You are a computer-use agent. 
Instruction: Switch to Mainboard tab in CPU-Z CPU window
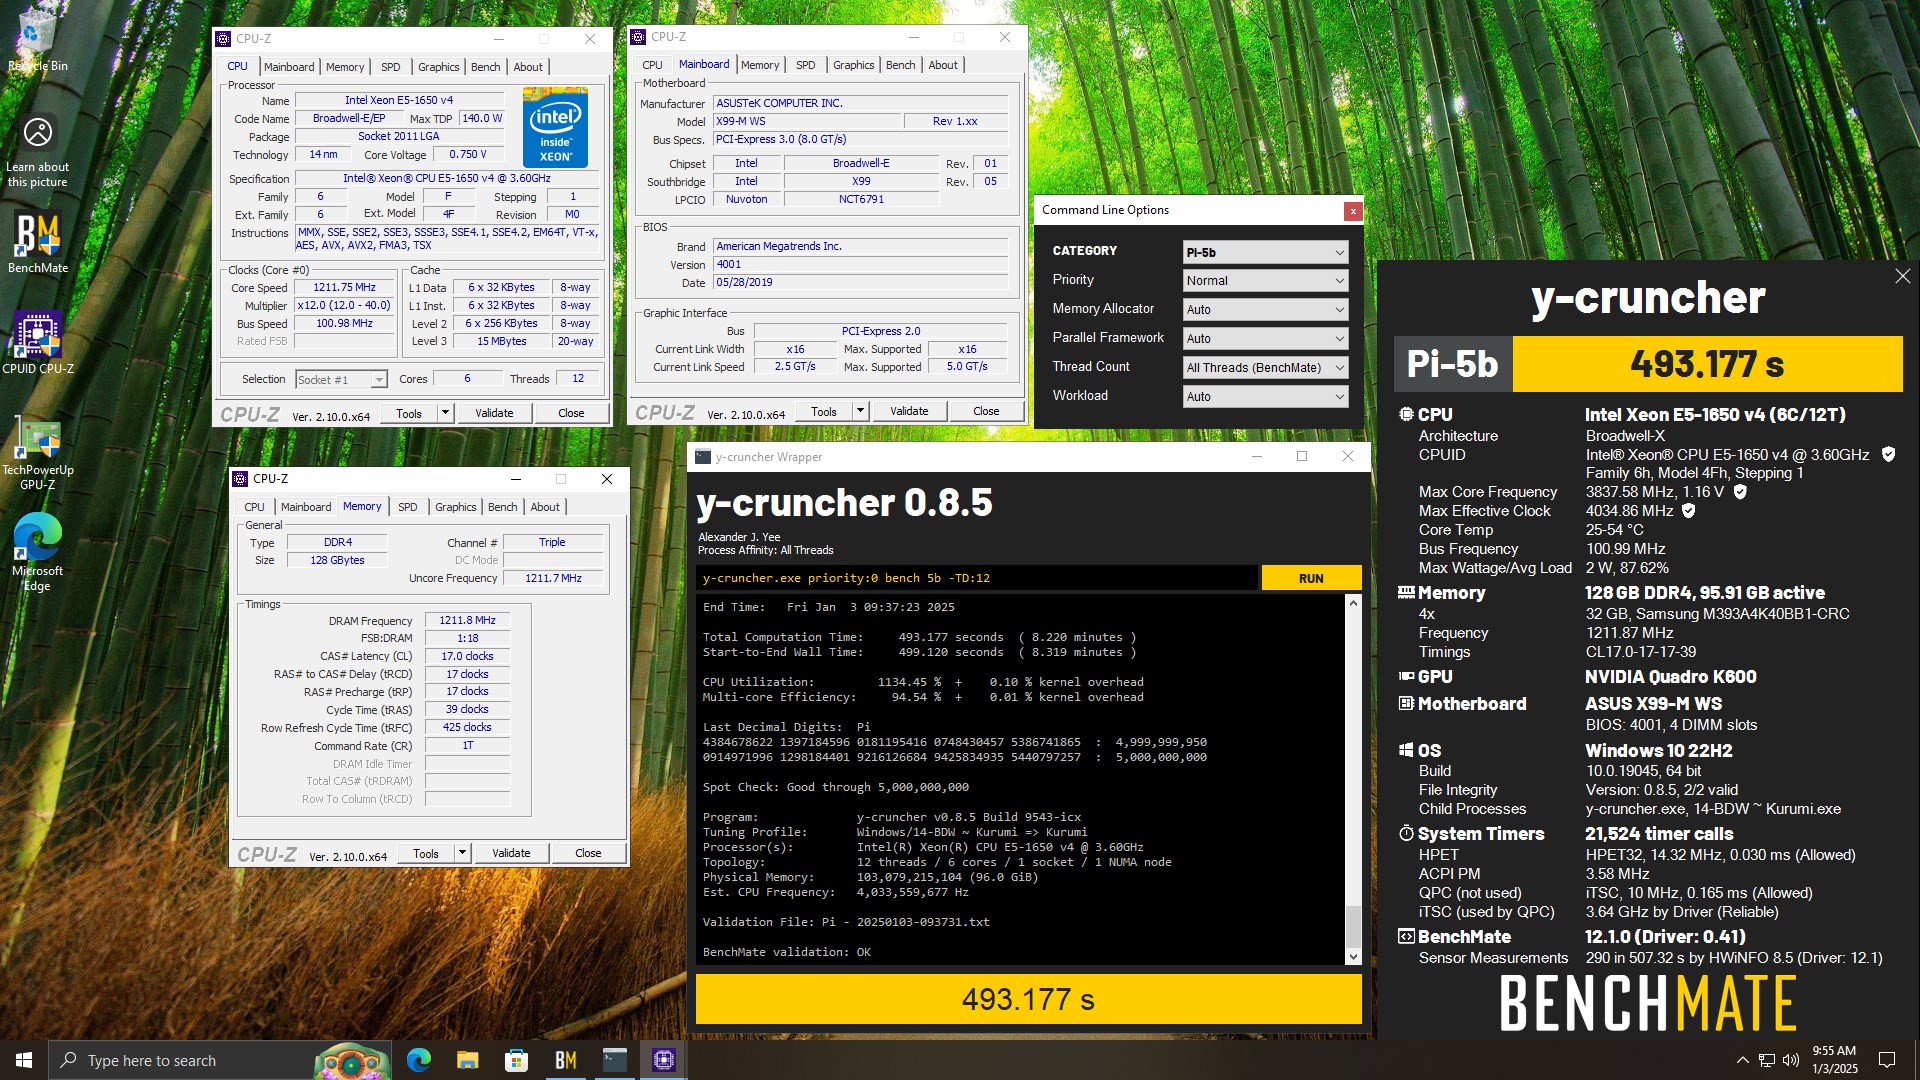[289, 67]
